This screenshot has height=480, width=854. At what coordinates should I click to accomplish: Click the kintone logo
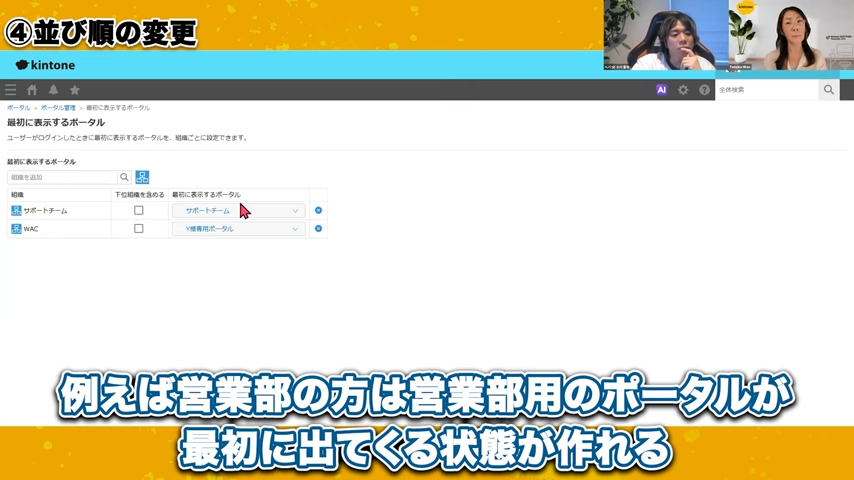point(45,65)
